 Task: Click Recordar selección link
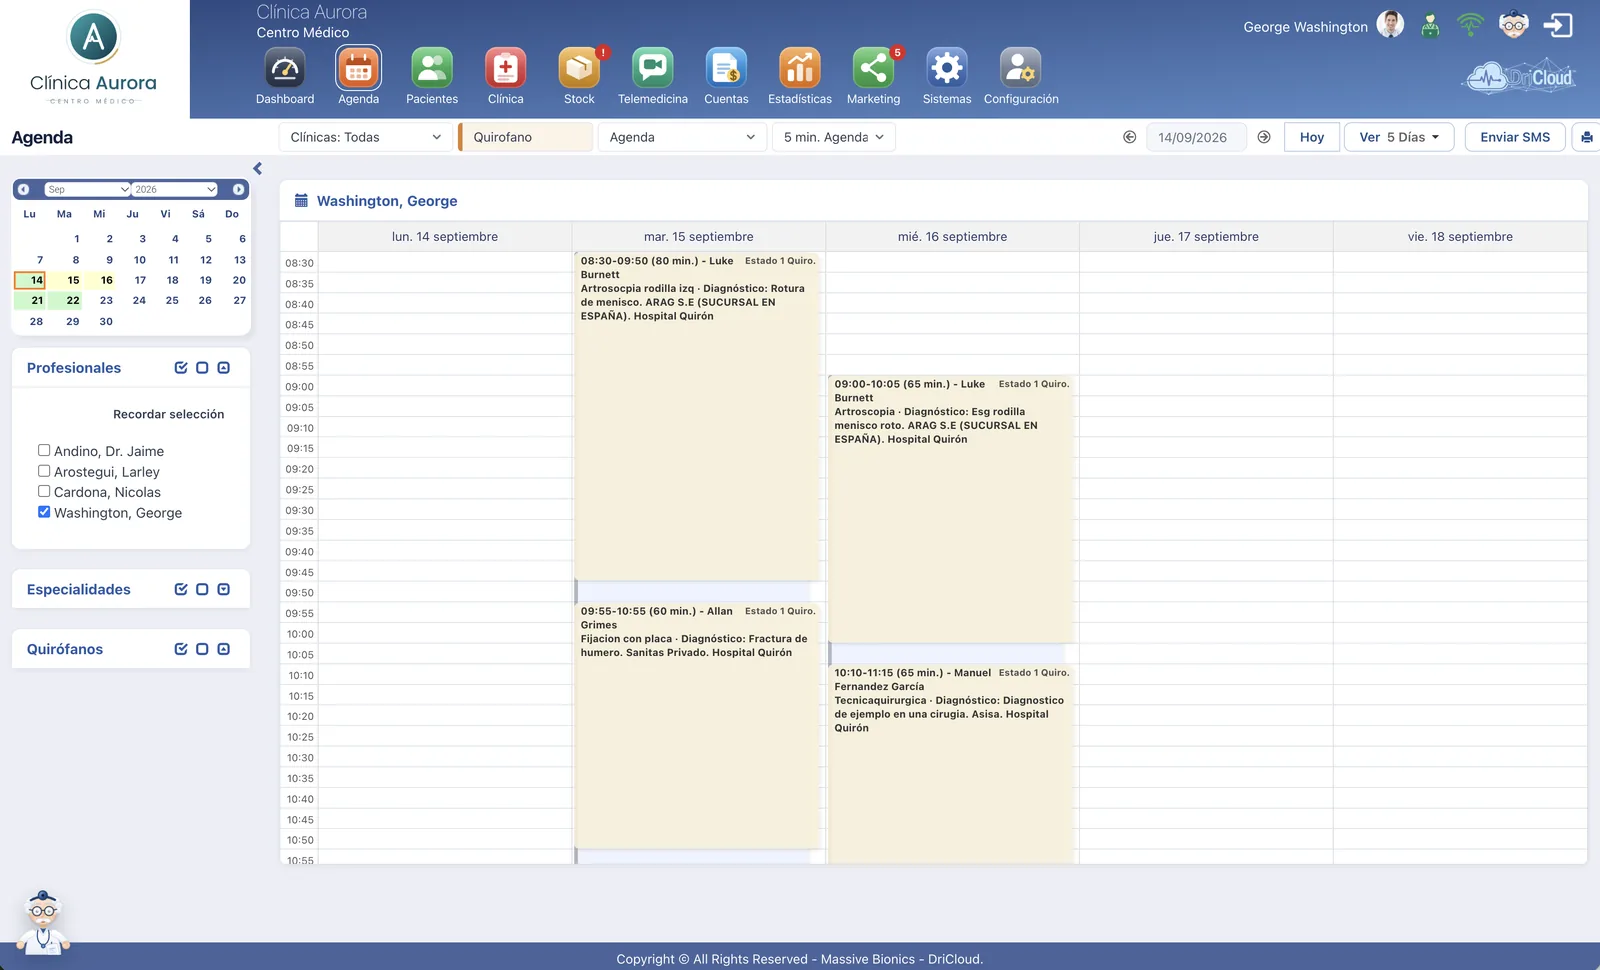click(x=168, y=414)
